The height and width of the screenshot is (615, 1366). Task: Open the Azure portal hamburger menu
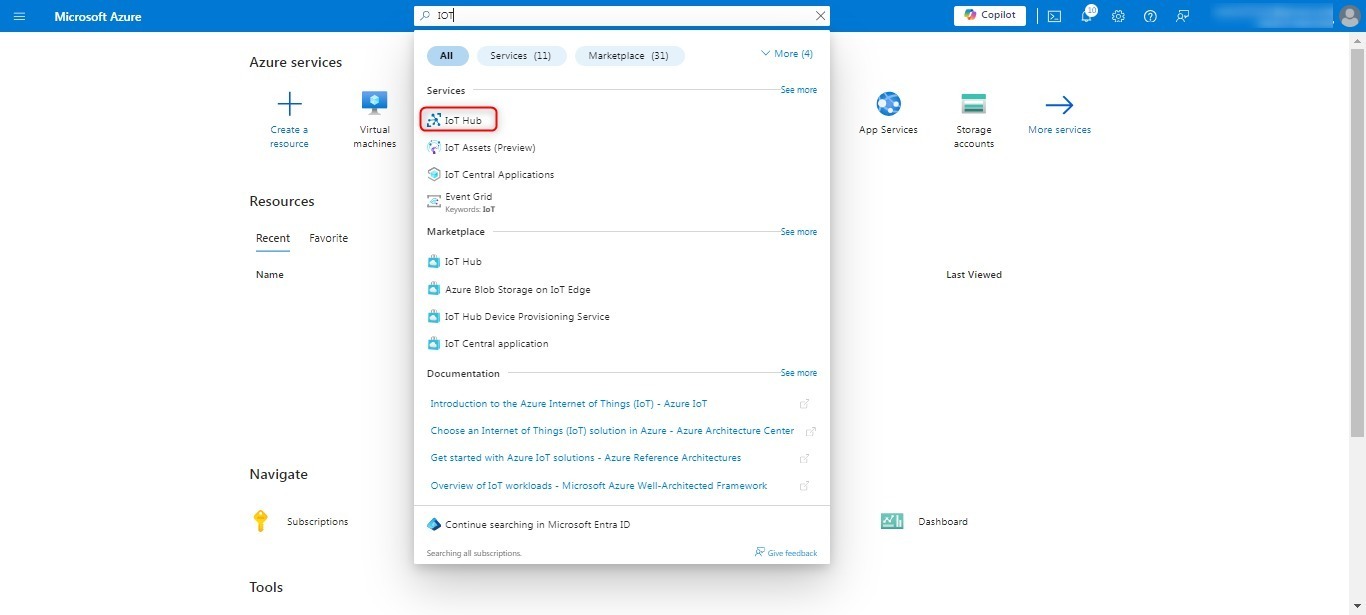click(19, 16)
